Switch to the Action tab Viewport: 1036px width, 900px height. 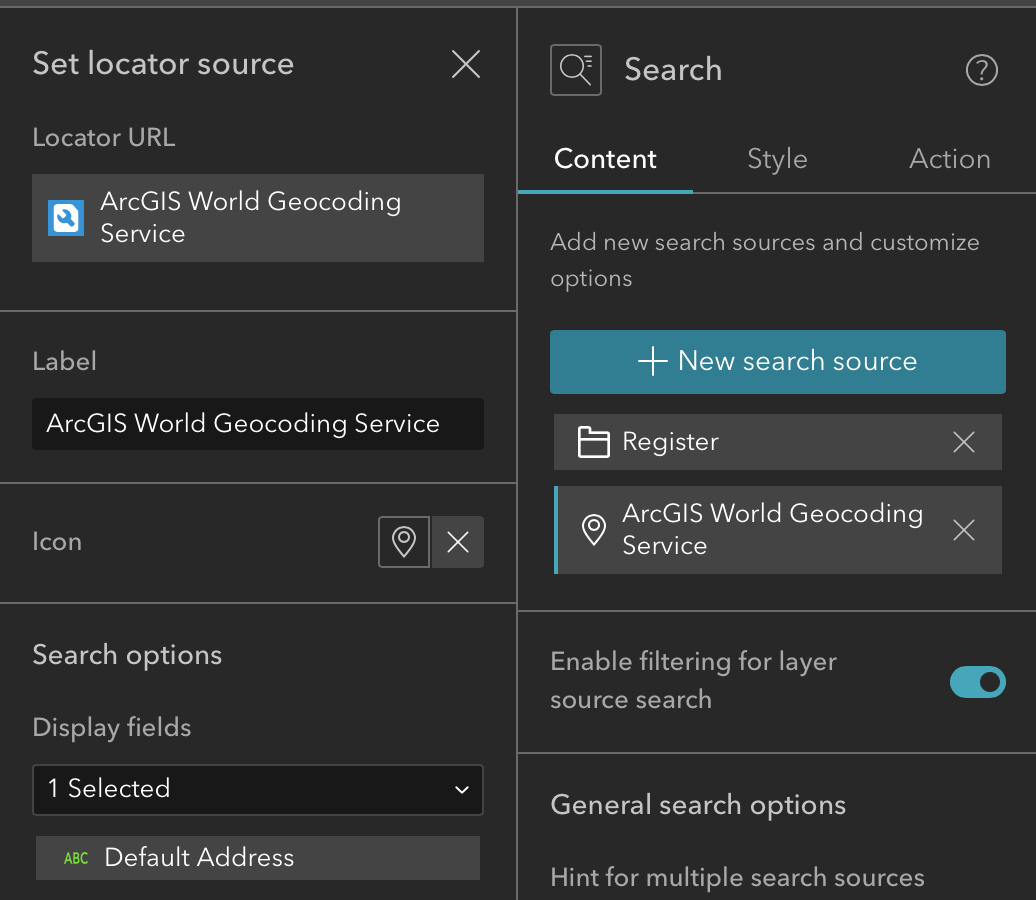pyautogui.click(x=949, y=159)
